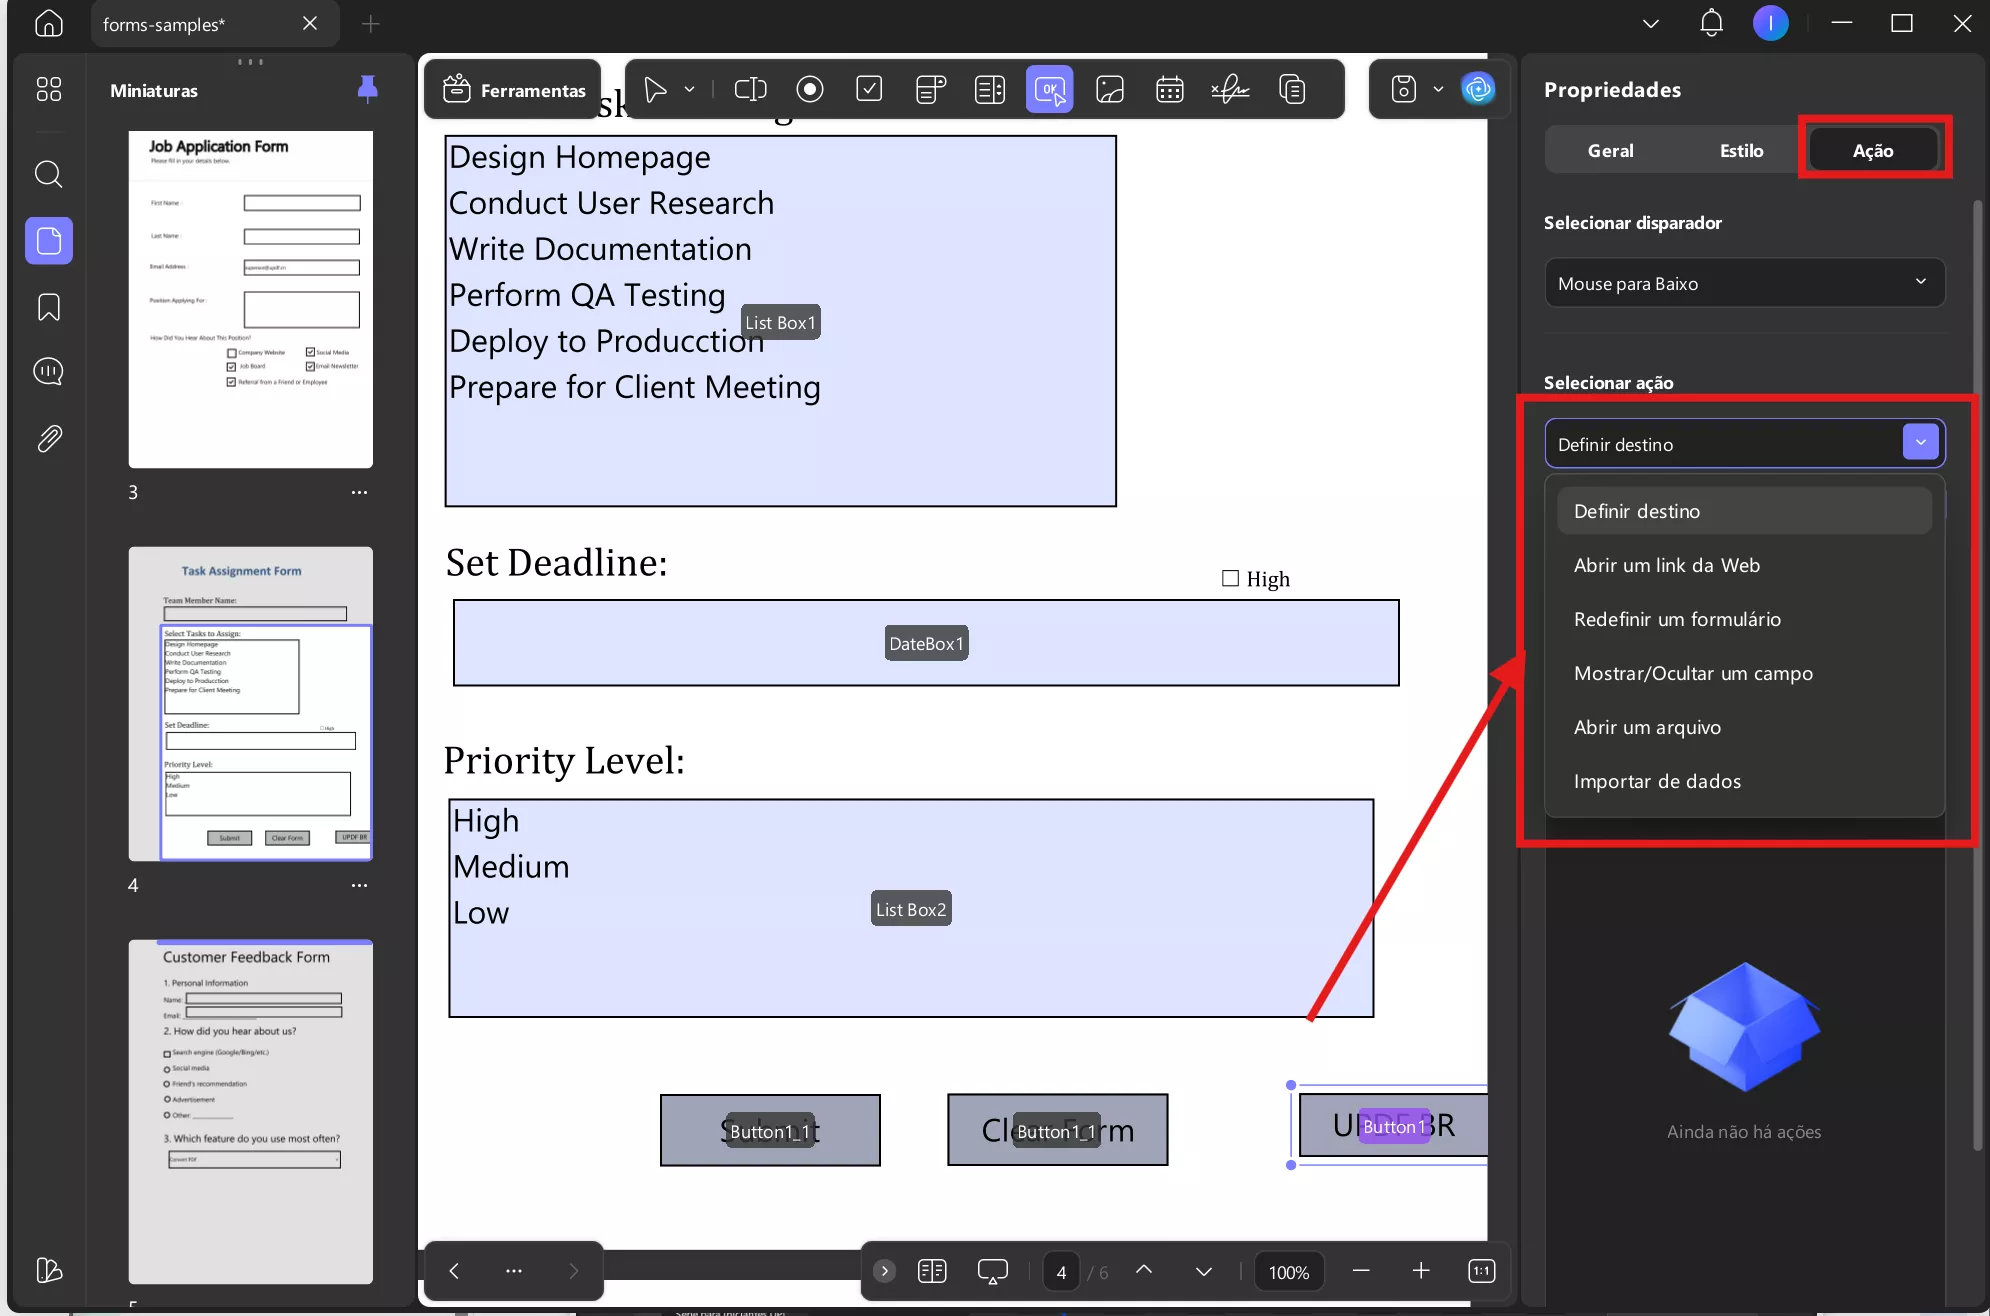The height and width of the screenshot is (1316, 1990).
Task: Open the user account avatar
Action: tap(1770, 23)
